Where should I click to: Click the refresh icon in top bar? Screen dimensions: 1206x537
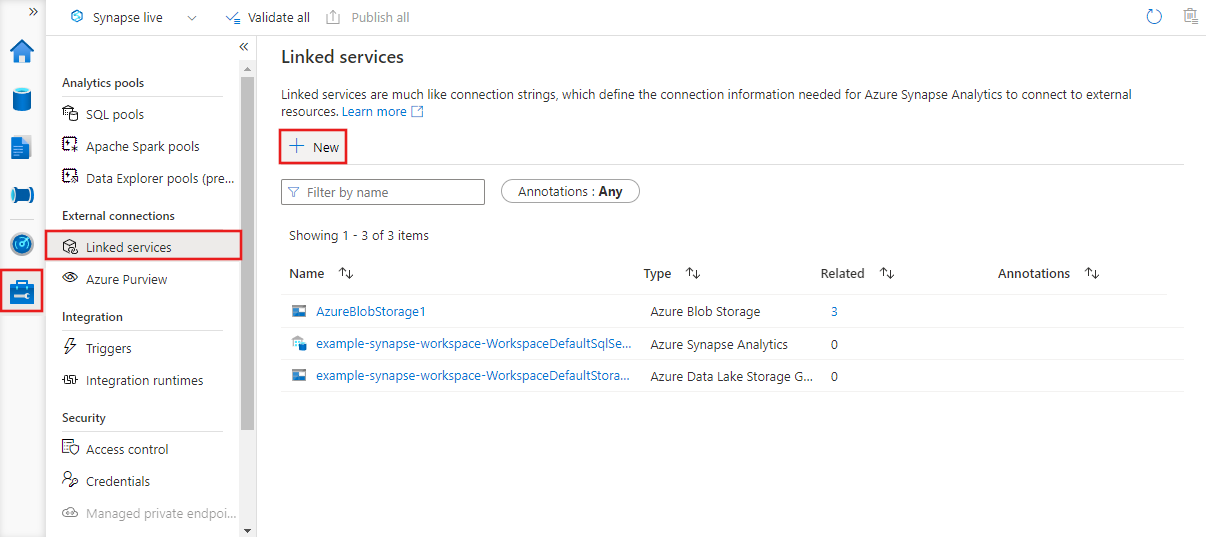pyautogui.click(x=1154, y=17)
